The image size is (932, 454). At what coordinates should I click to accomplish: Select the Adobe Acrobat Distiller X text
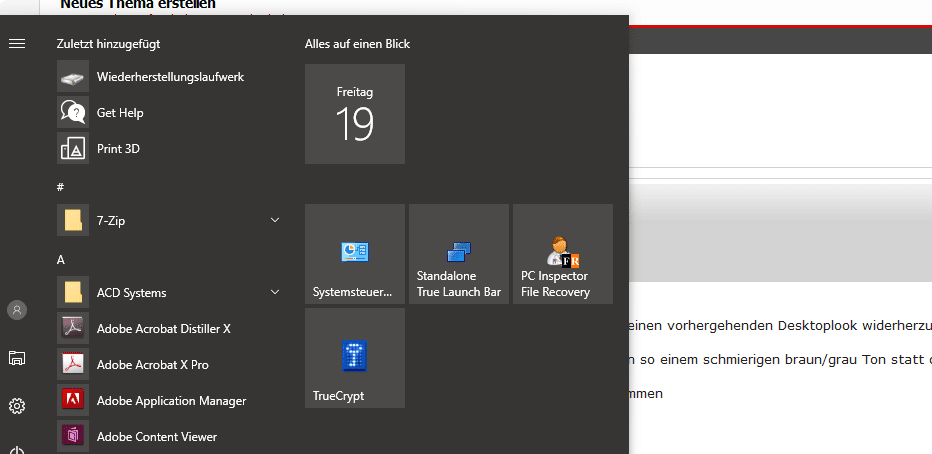pyautogui.click(x=163, y=328)
